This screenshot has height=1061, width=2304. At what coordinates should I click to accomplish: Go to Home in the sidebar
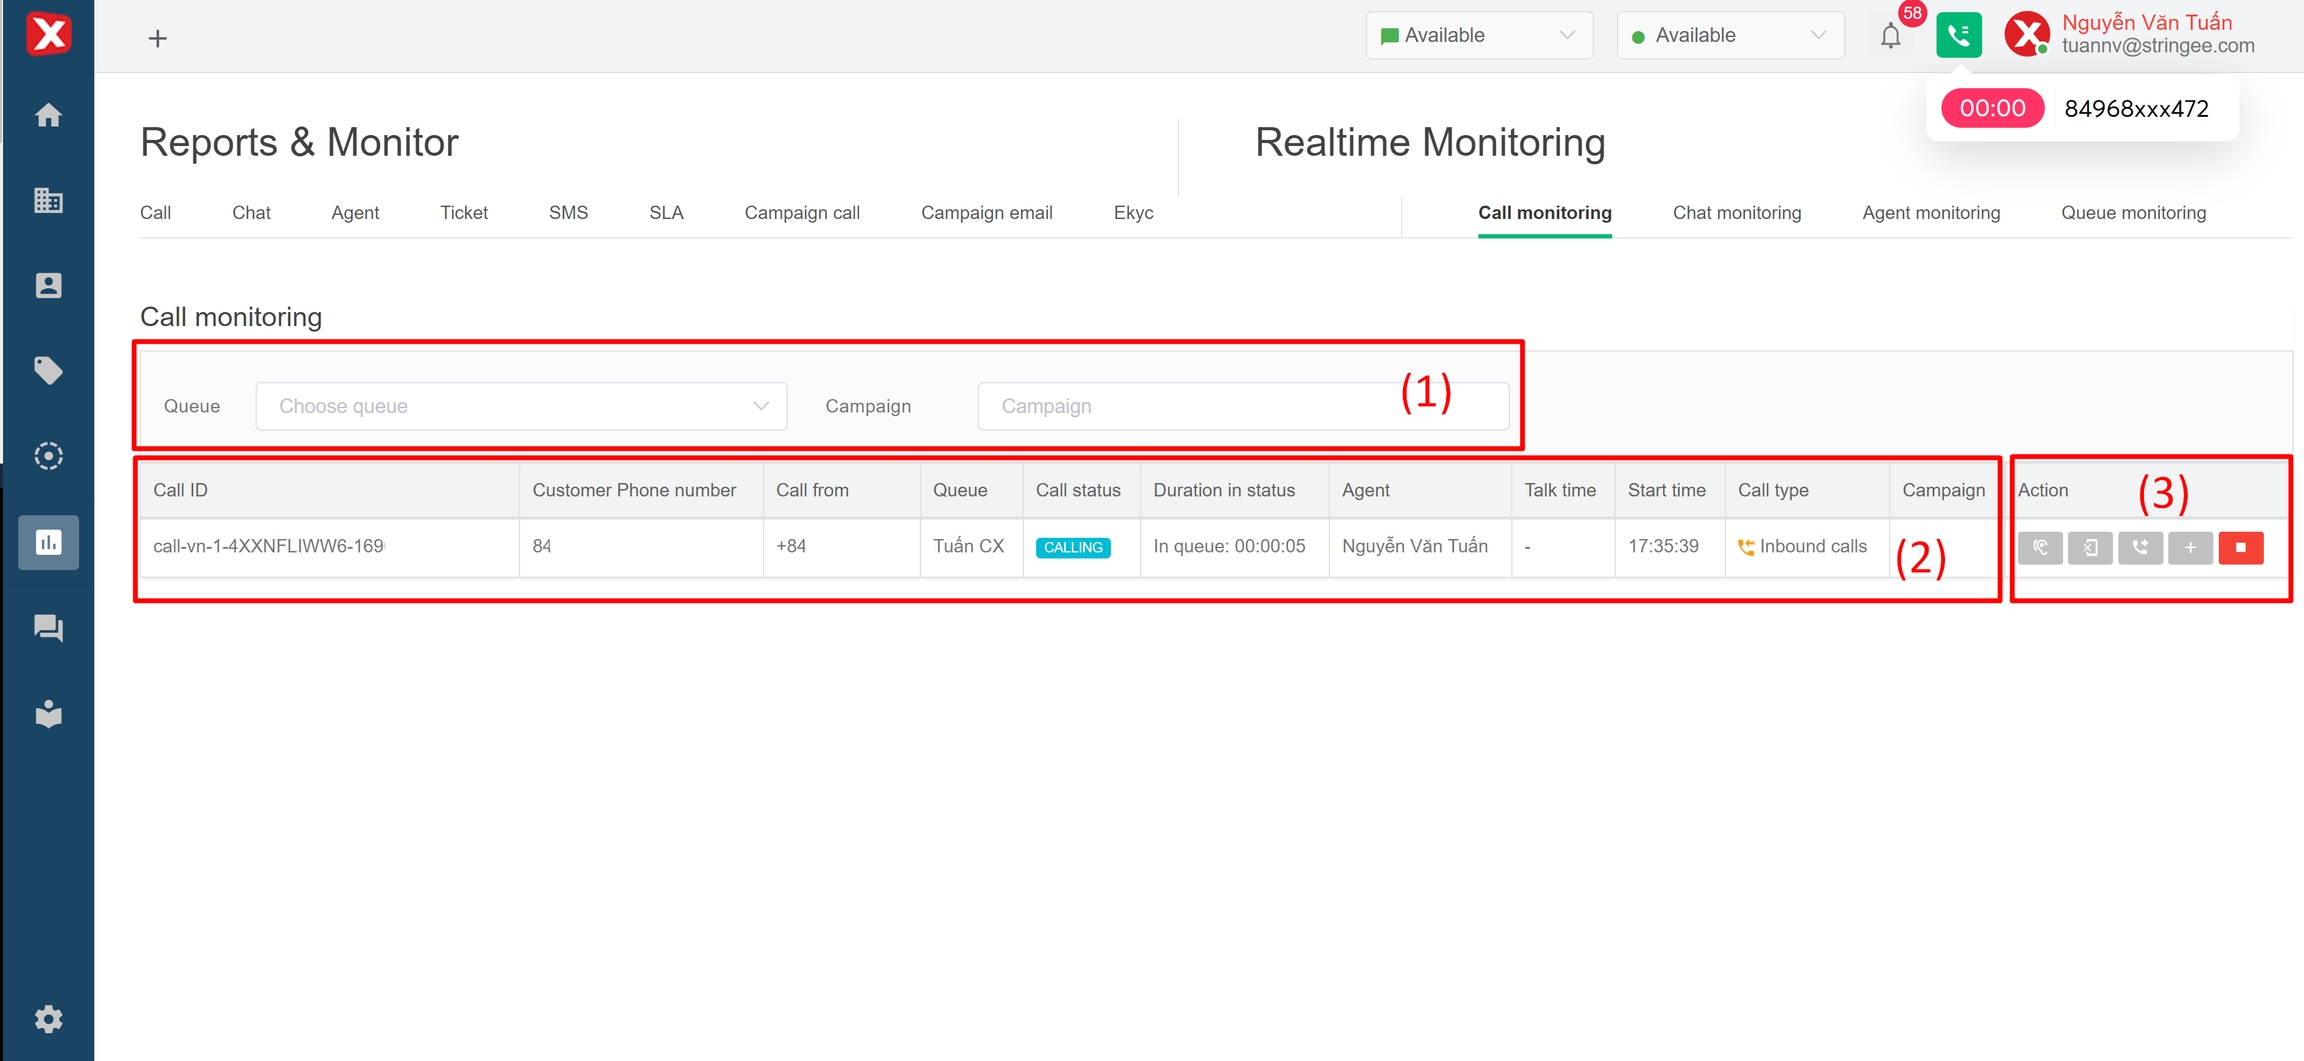48,115
